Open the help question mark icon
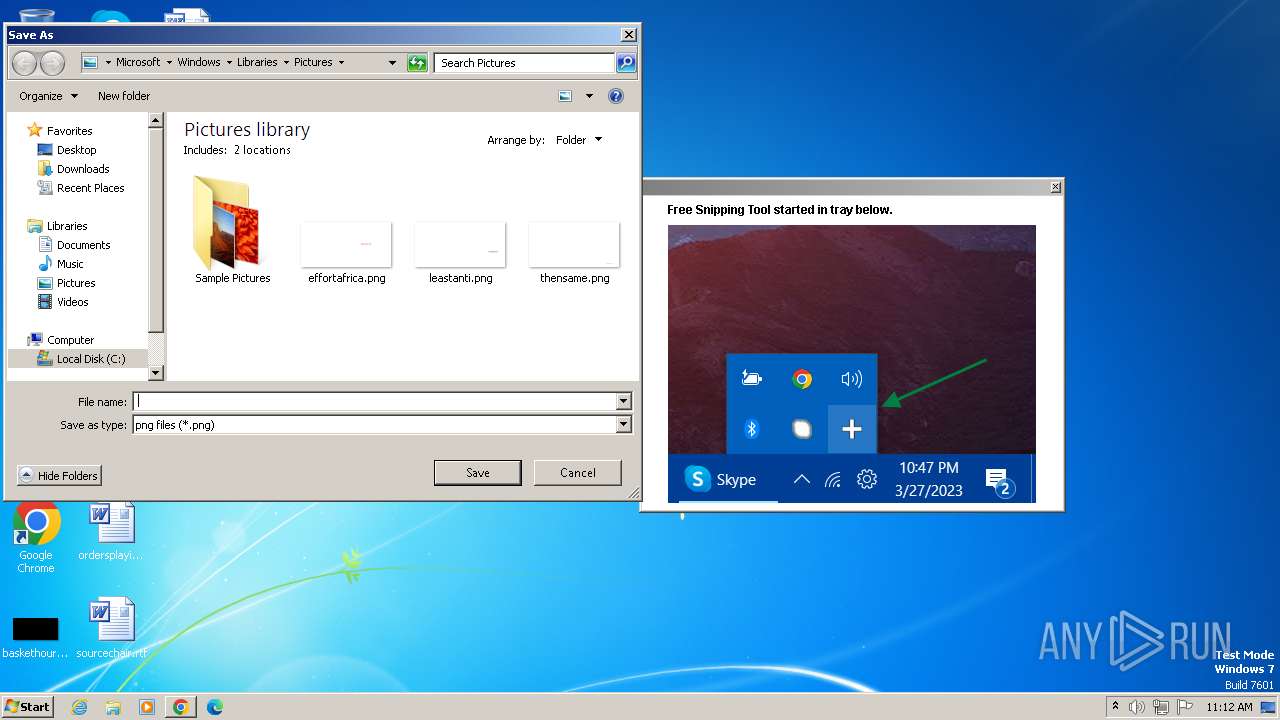 coord(616,96)
